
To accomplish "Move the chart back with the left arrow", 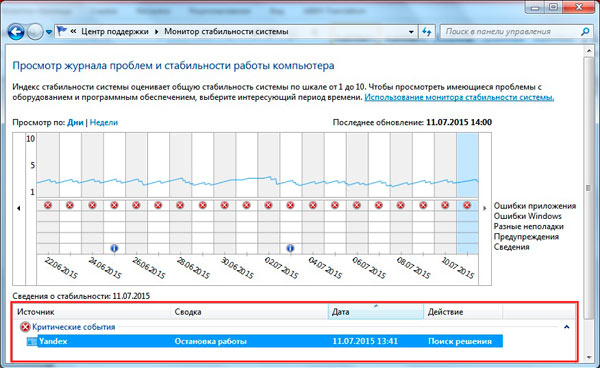I will click(x=18, y=208).
